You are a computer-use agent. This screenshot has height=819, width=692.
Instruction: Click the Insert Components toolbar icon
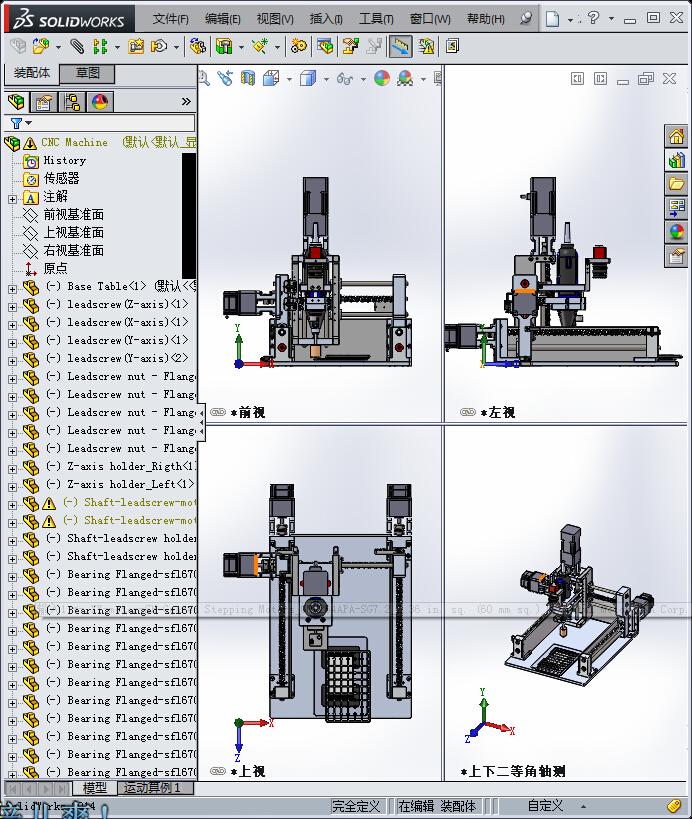point(41,46)
